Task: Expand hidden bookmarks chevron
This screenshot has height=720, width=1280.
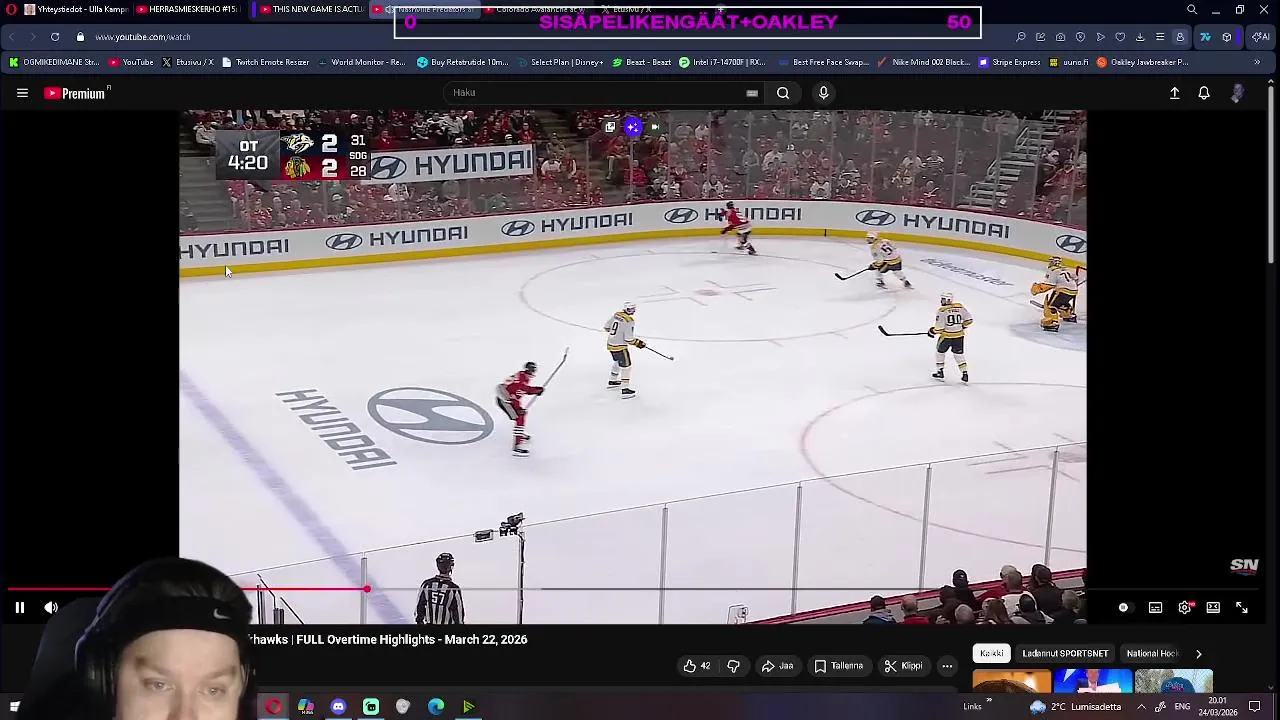Action: (1257, 62)
